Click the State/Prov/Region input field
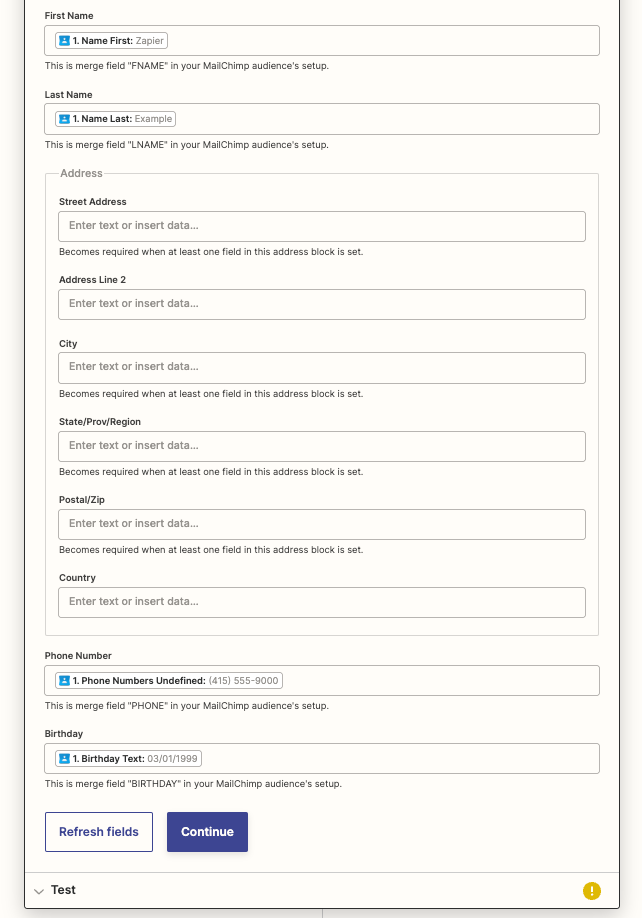This screenshot has height=918, width=642. (322, 446)
